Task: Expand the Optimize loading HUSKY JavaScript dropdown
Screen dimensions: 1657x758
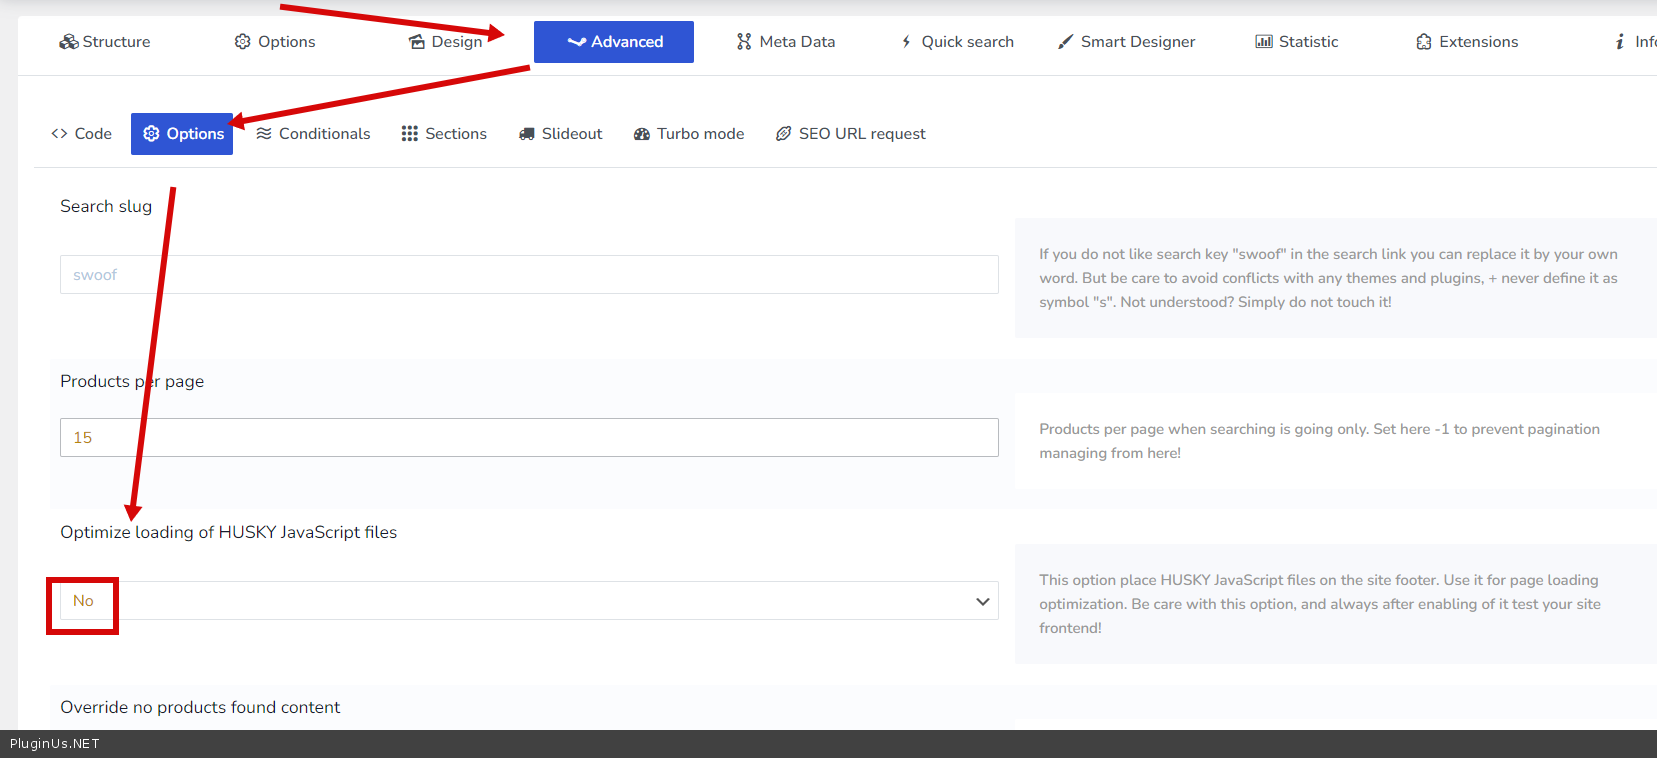Action: (529, 601)
